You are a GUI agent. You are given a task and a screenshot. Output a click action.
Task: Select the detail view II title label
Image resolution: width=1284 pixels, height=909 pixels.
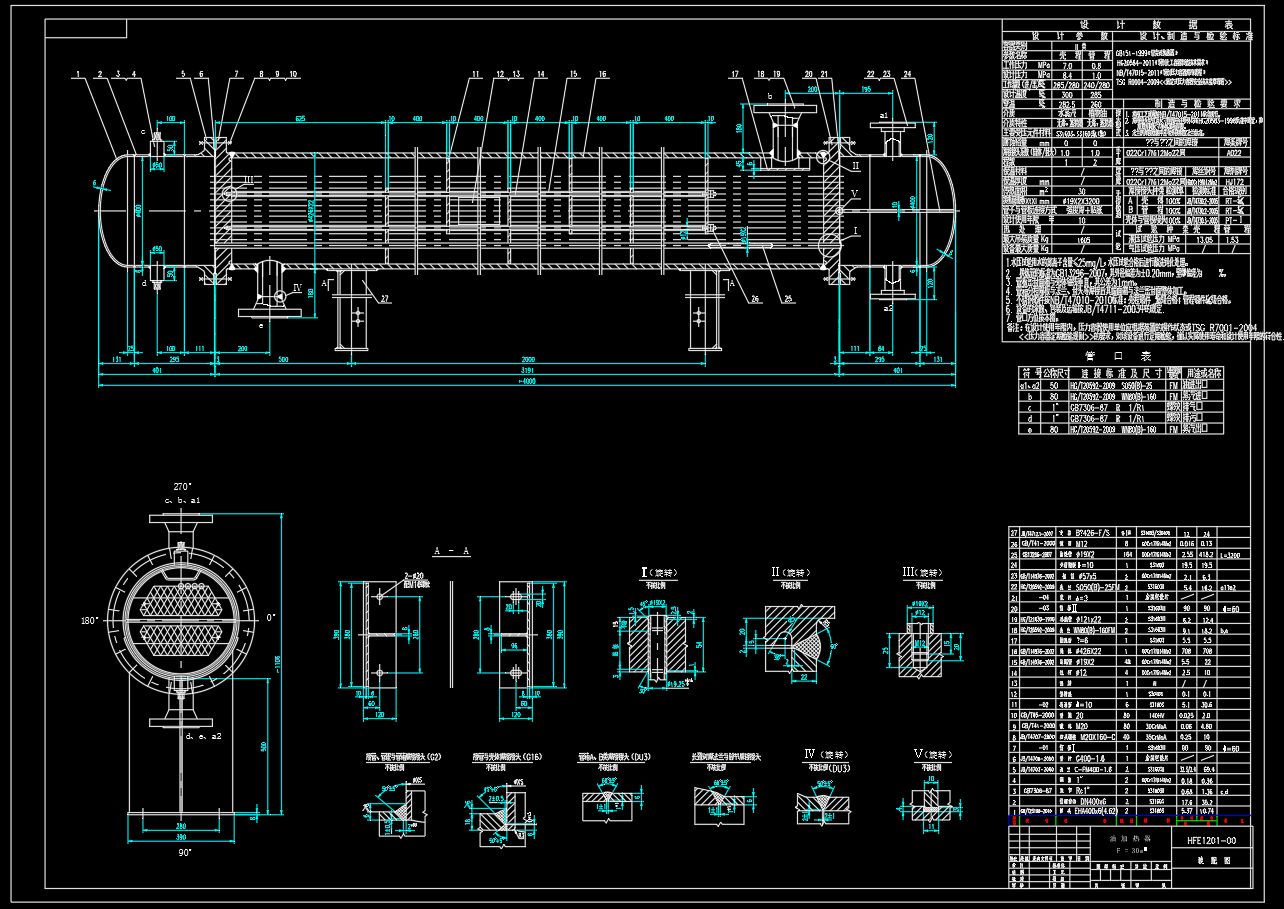pyautogui.click(x=787, y=573)
